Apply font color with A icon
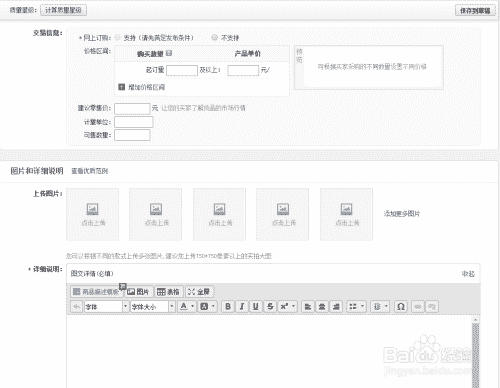 tap(184, 306)
